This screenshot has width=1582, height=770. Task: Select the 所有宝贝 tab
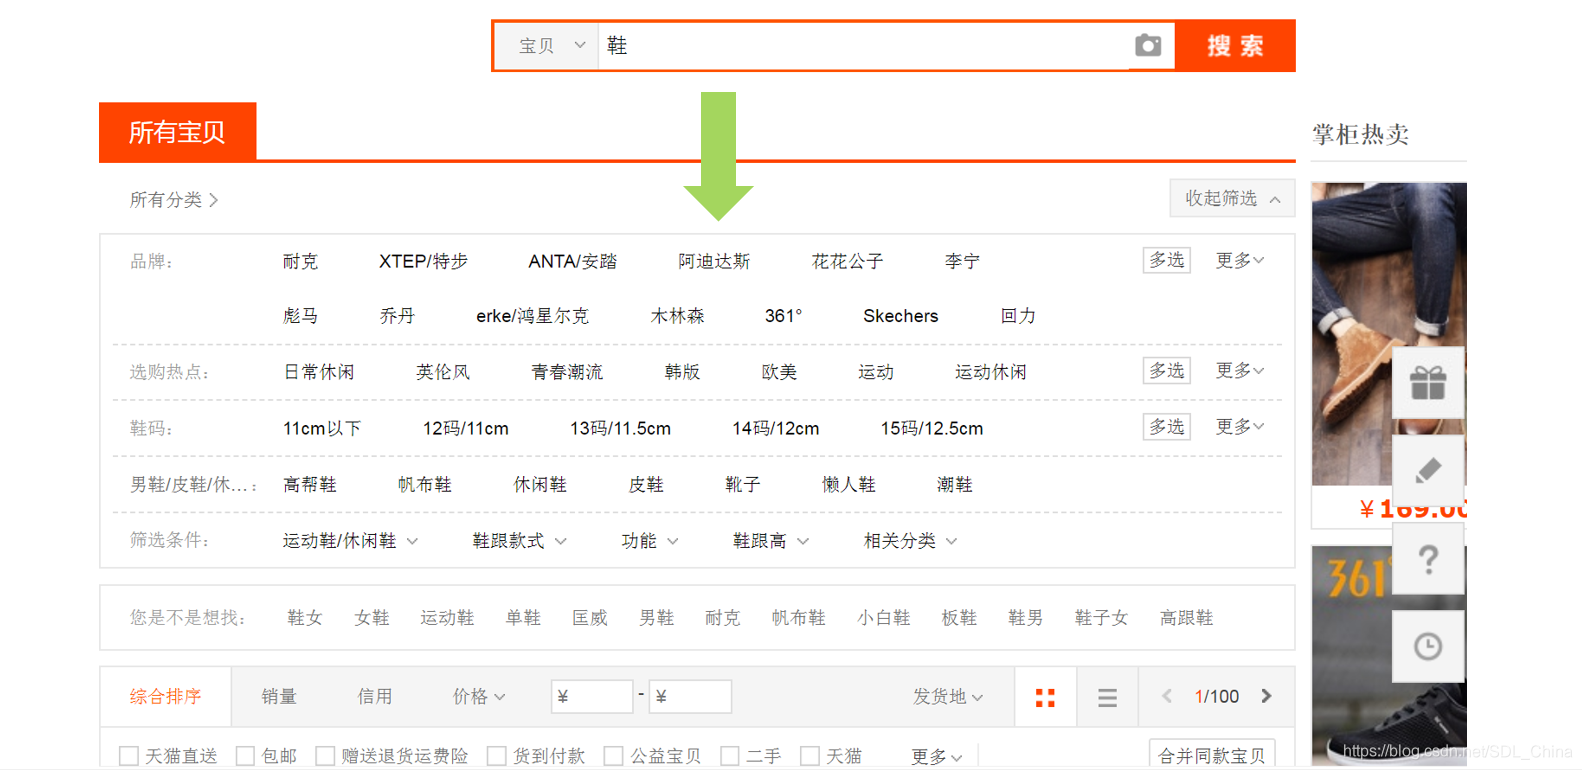[x=177, y=132]
